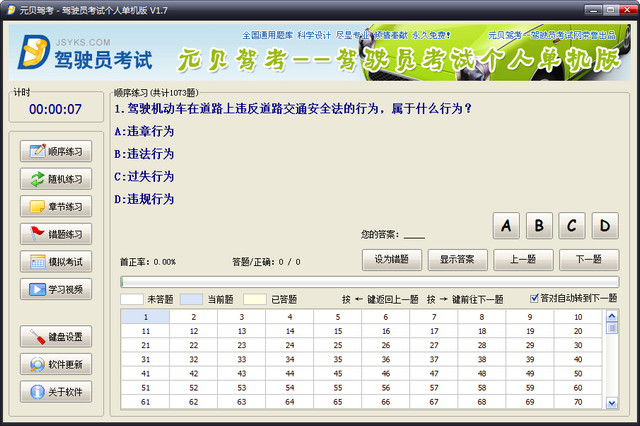Choose answer D button
Viewport: 640px width, 426px height.
pos(605,226)
